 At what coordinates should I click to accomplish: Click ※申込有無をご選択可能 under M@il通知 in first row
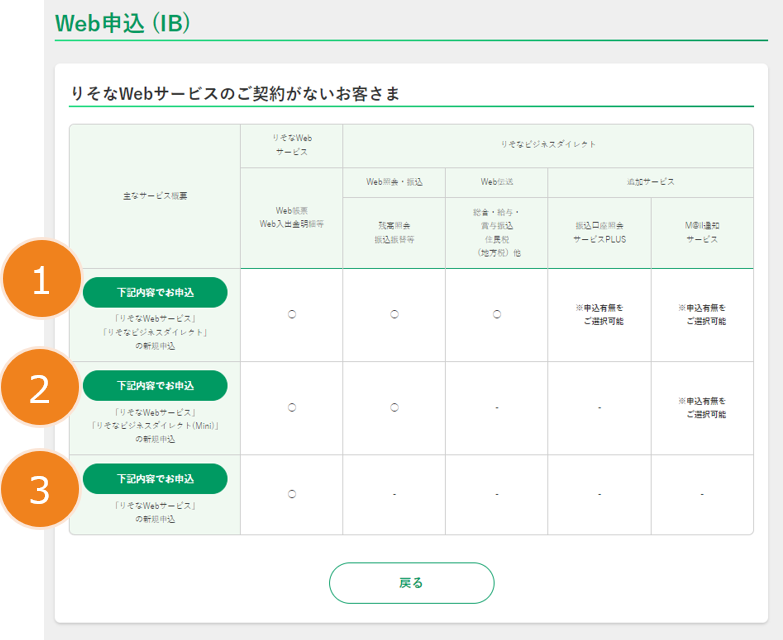coord(702,315)
